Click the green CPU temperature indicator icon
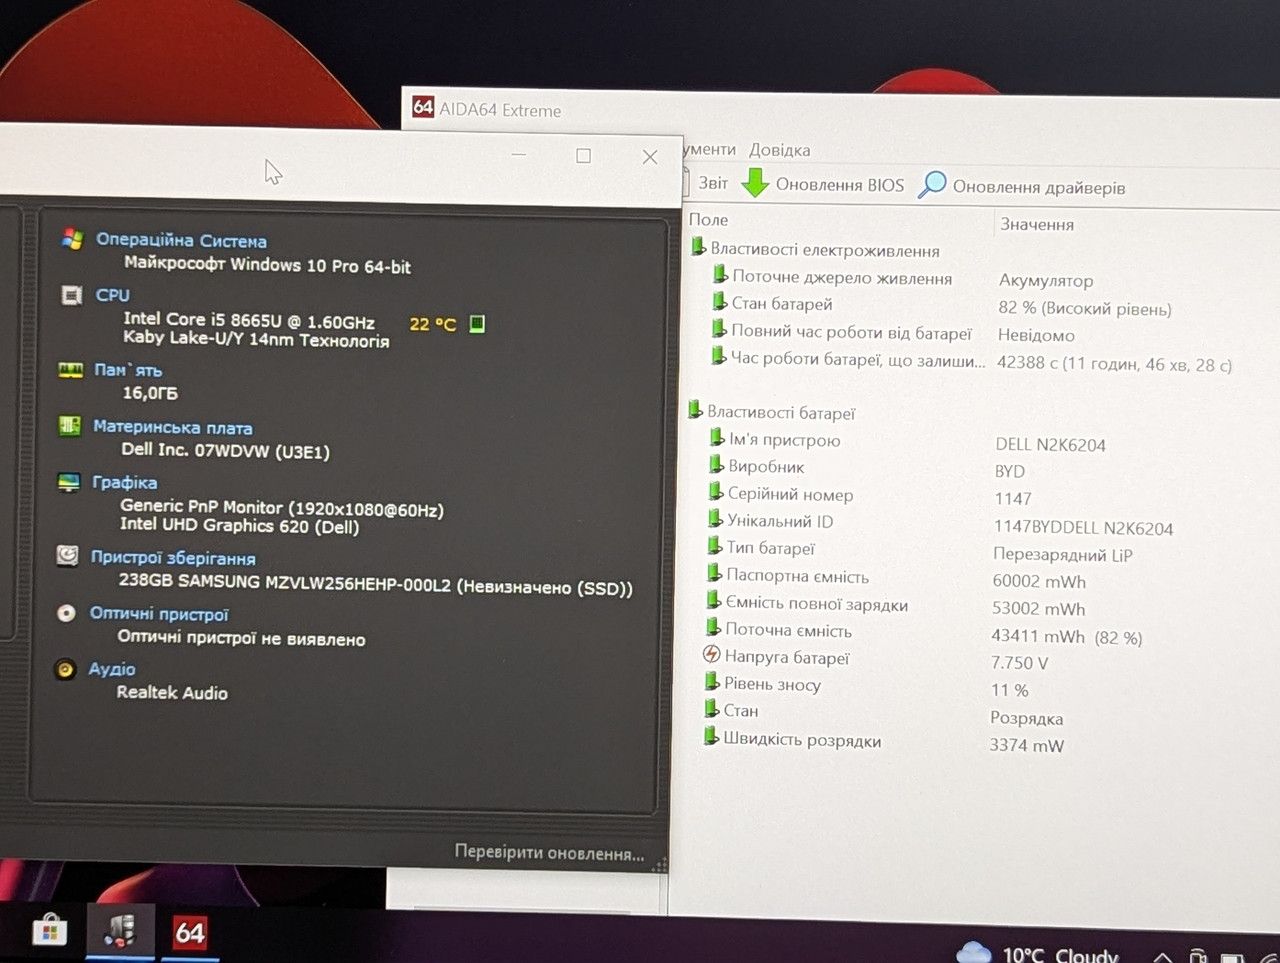The width and height of the screenshot is (1280, 963). (x=477, y=323)
